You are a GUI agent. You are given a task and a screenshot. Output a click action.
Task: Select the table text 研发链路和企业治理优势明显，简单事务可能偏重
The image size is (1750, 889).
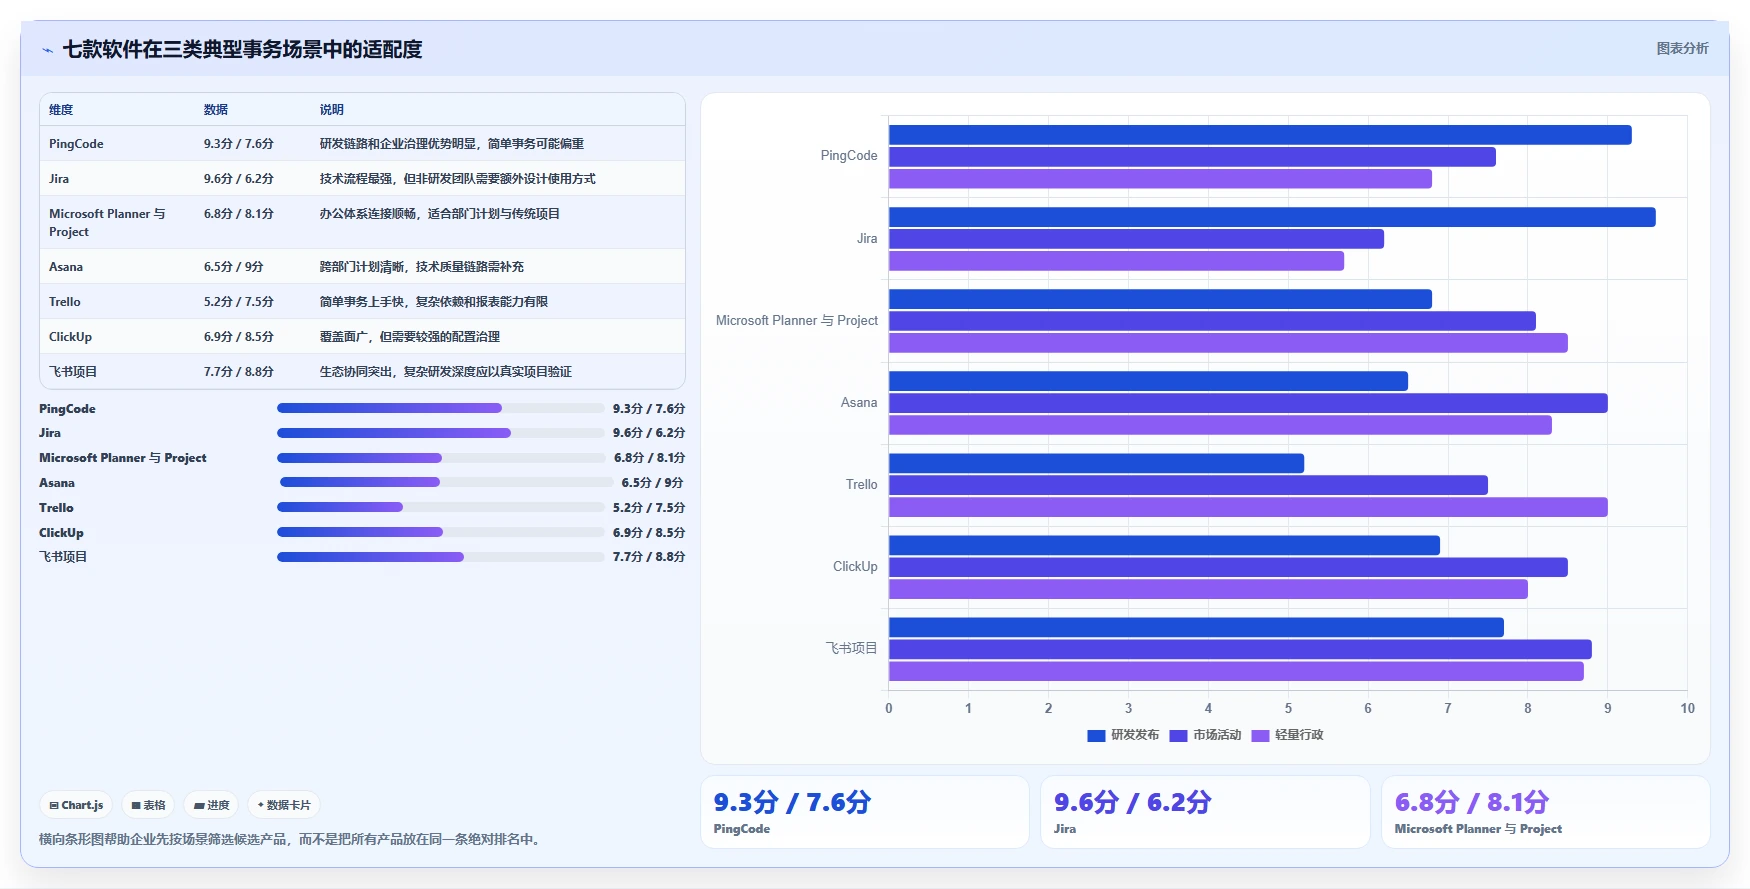[x=452, y=144]
